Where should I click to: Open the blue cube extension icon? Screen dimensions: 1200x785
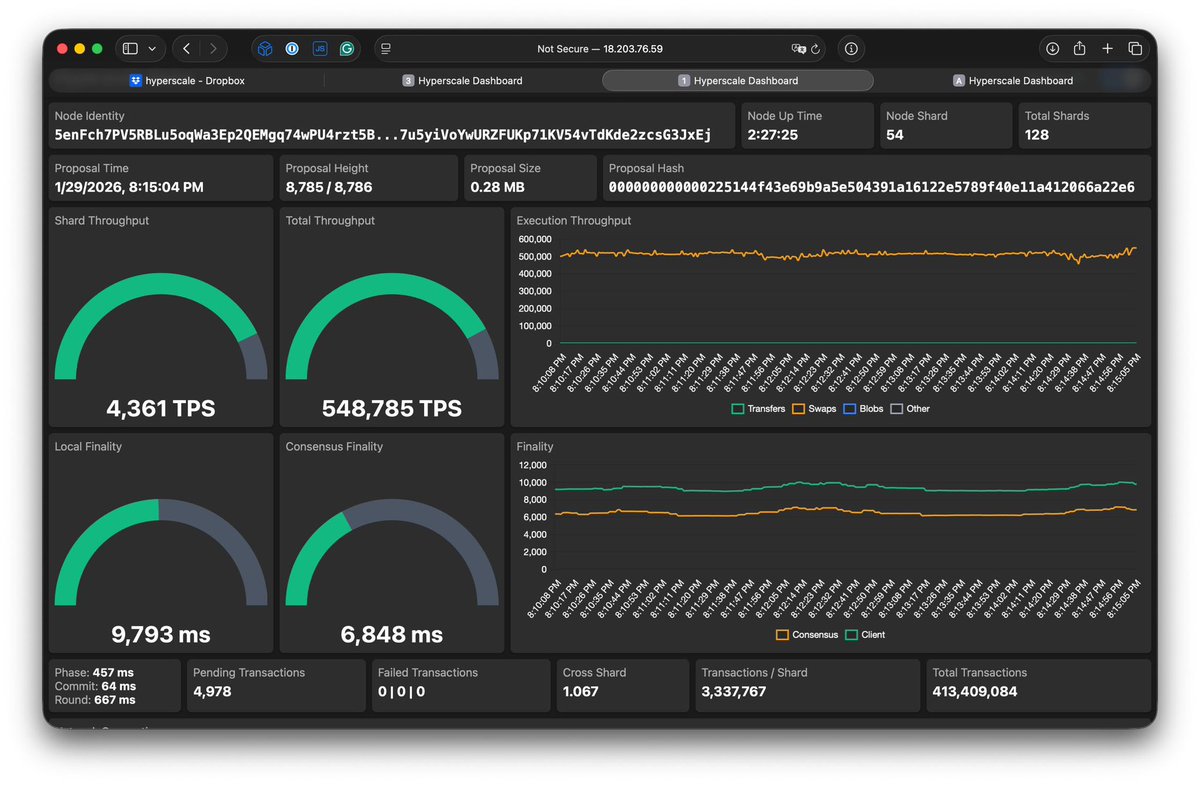[x=265, y=48]
